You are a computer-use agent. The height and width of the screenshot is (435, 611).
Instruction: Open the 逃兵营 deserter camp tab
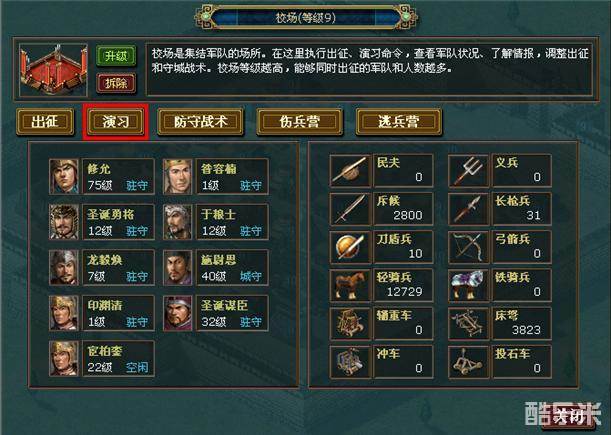[x=399, y=122]
